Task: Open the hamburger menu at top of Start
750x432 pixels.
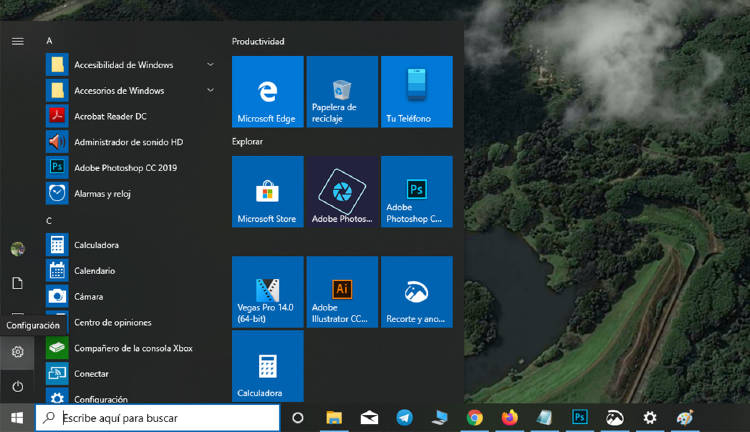Action: (18, 42)
